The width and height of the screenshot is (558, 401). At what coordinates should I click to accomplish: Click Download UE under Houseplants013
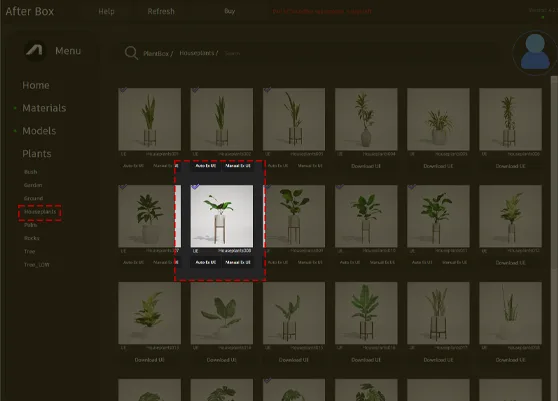[x=149, y=360]
